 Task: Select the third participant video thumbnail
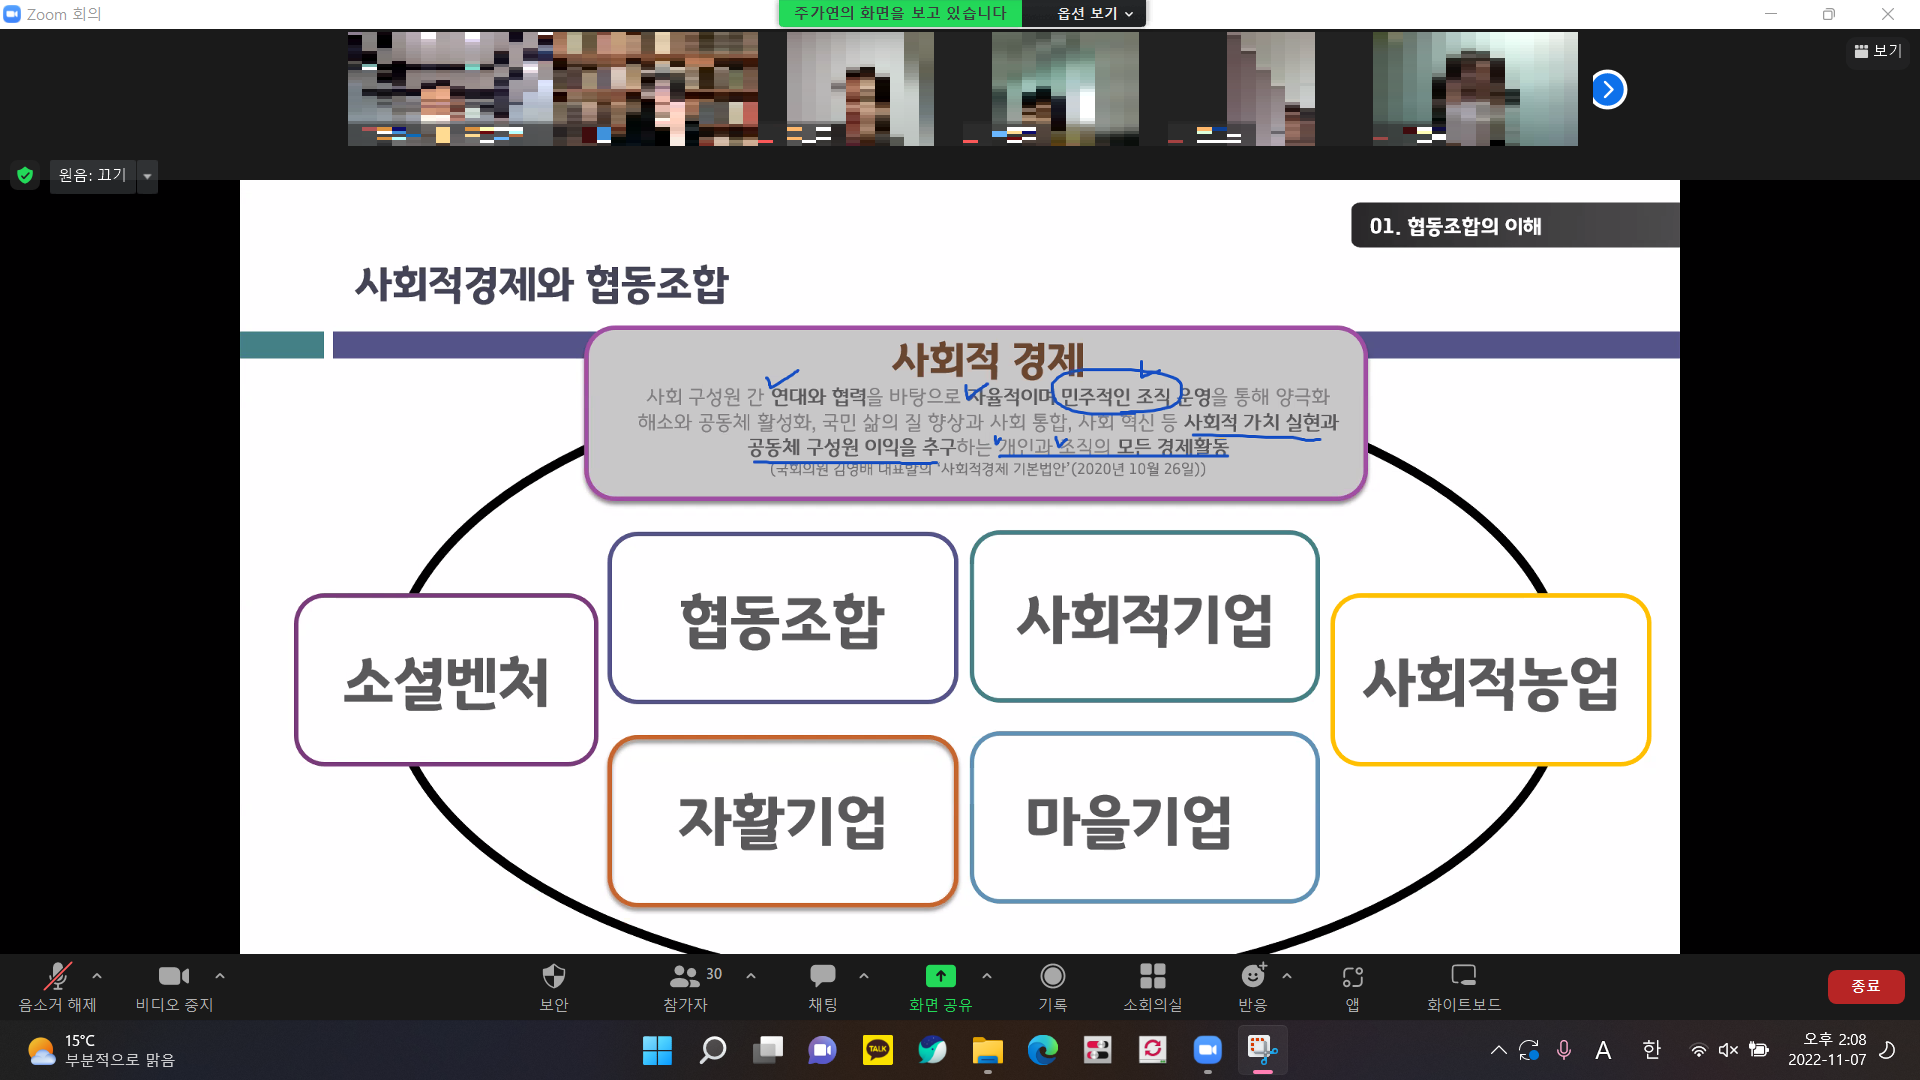click(860, 89)
